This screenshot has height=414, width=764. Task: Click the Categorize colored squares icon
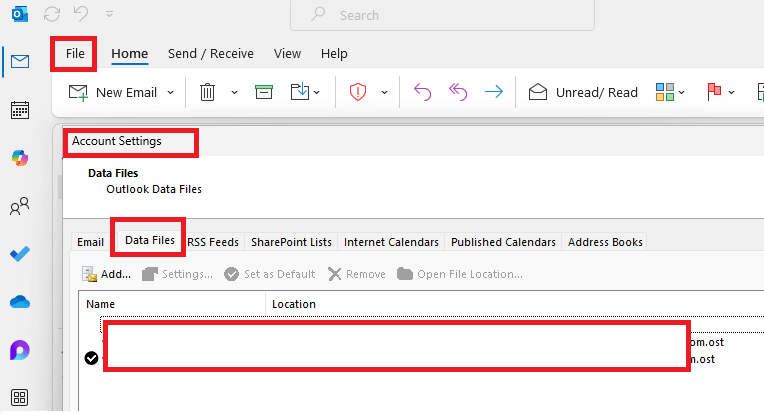tap(665, 92)
